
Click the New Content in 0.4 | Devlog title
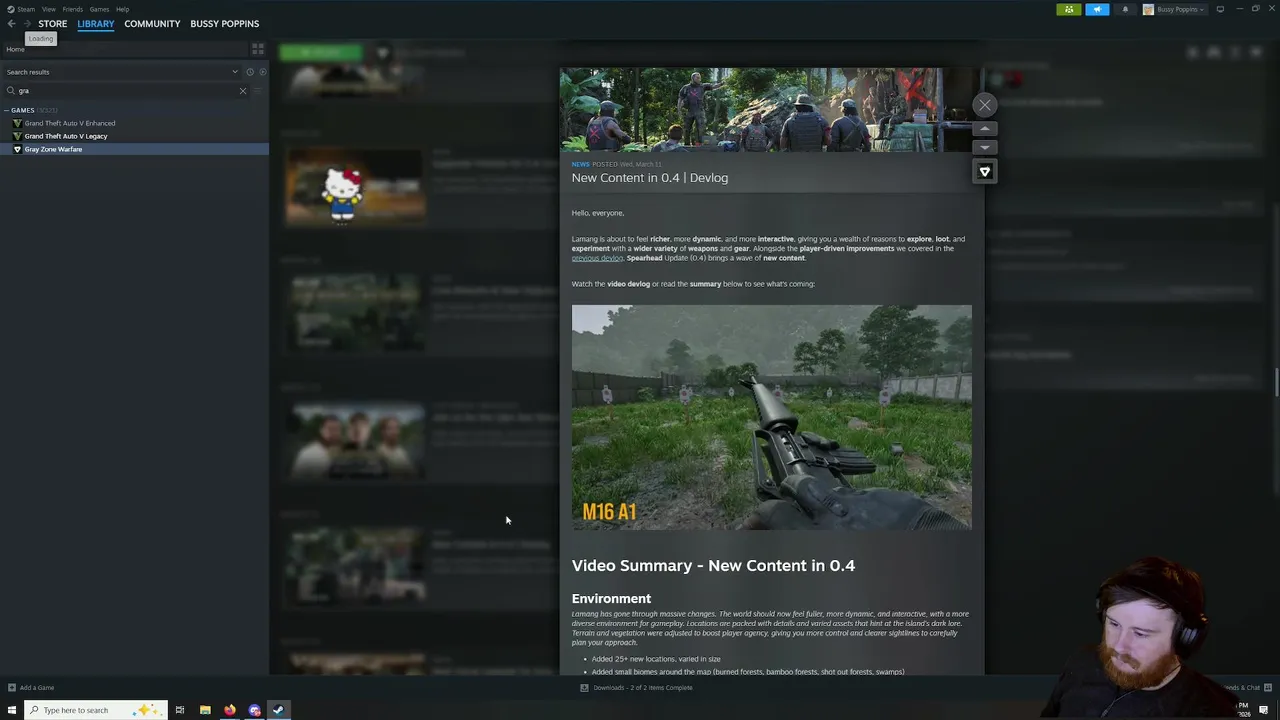(650, 178)
